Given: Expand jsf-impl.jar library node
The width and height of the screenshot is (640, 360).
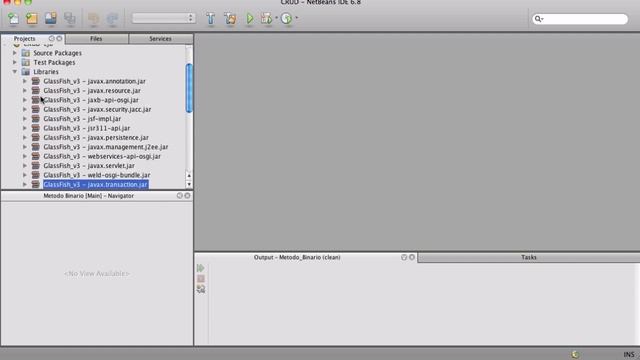Looking at the screenshot, I should [24, 118].
